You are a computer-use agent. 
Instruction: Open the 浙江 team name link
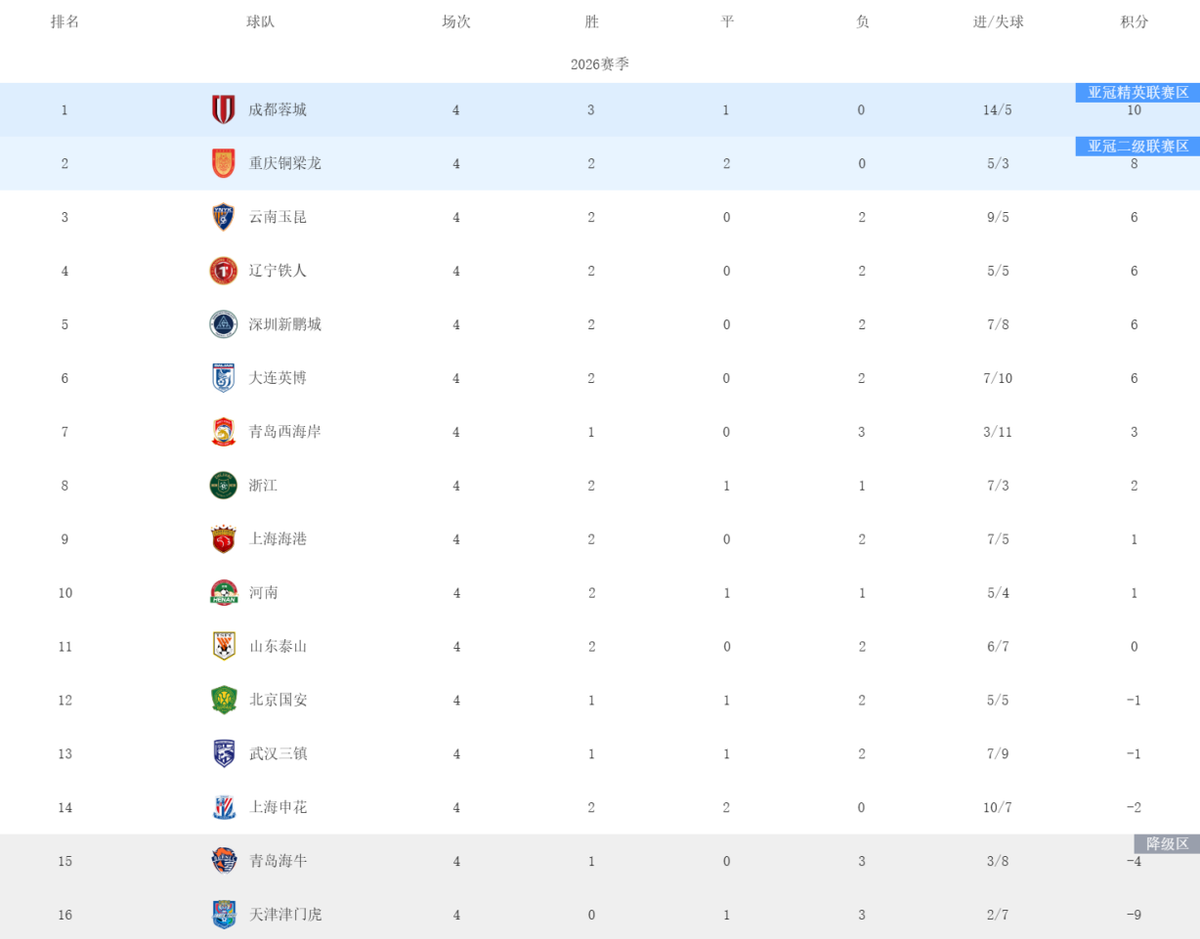(x=263, y=485)
